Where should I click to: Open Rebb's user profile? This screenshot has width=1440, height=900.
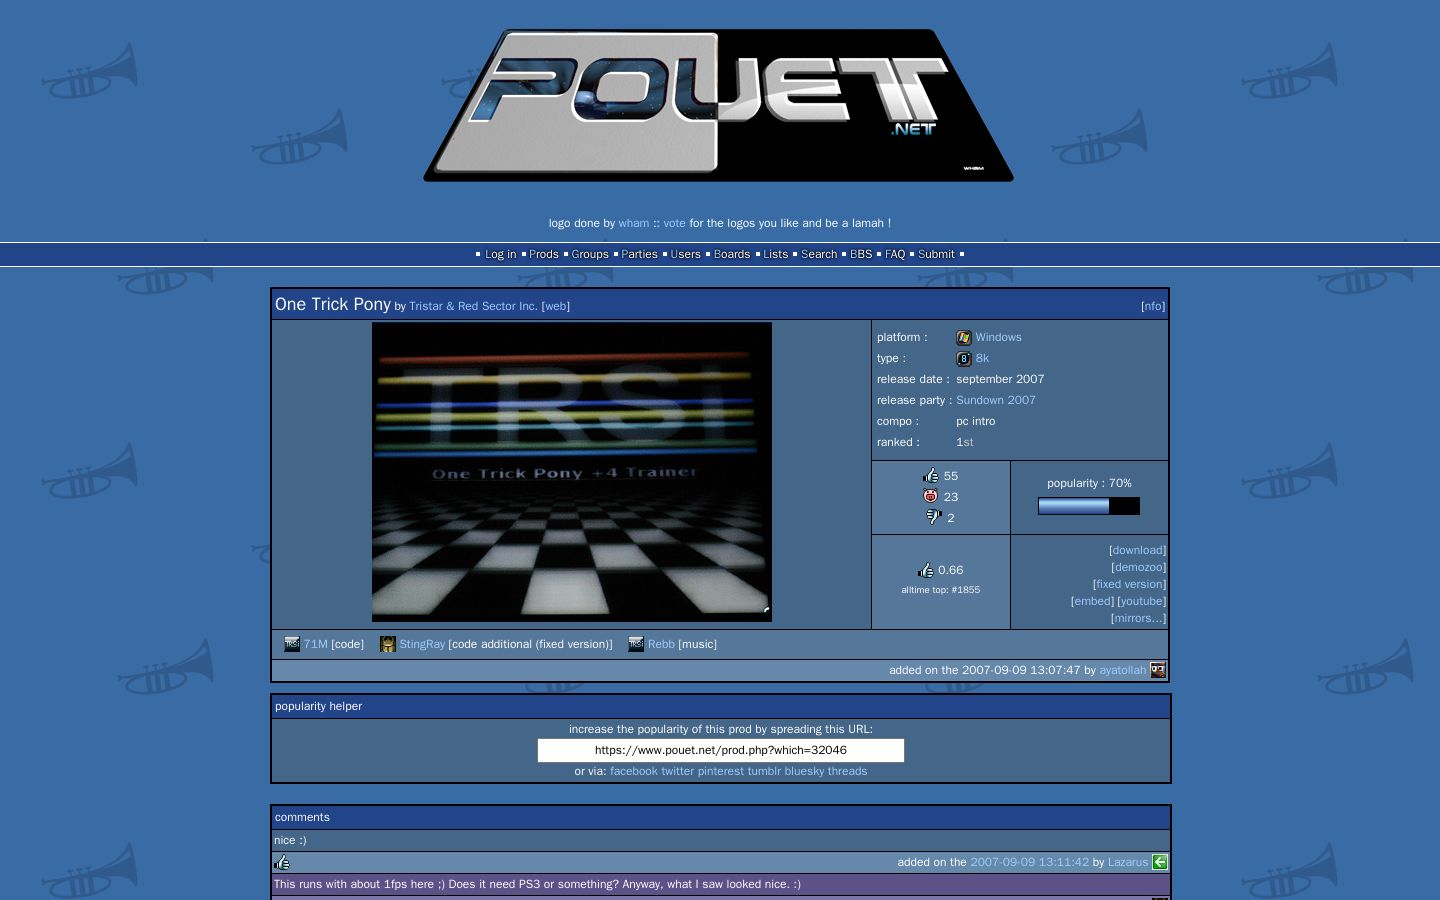click(x=661, y=644)
